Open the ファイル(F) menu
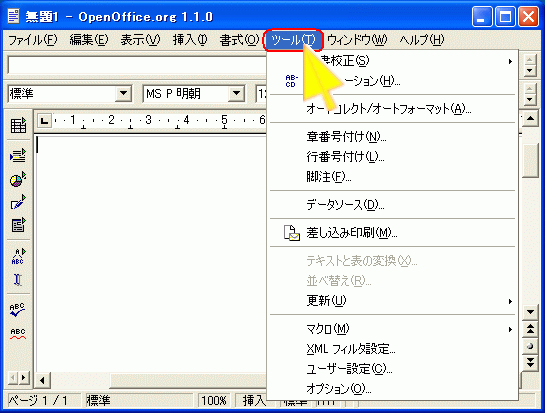Screen dimensions: 545x413 click(33, 40)
